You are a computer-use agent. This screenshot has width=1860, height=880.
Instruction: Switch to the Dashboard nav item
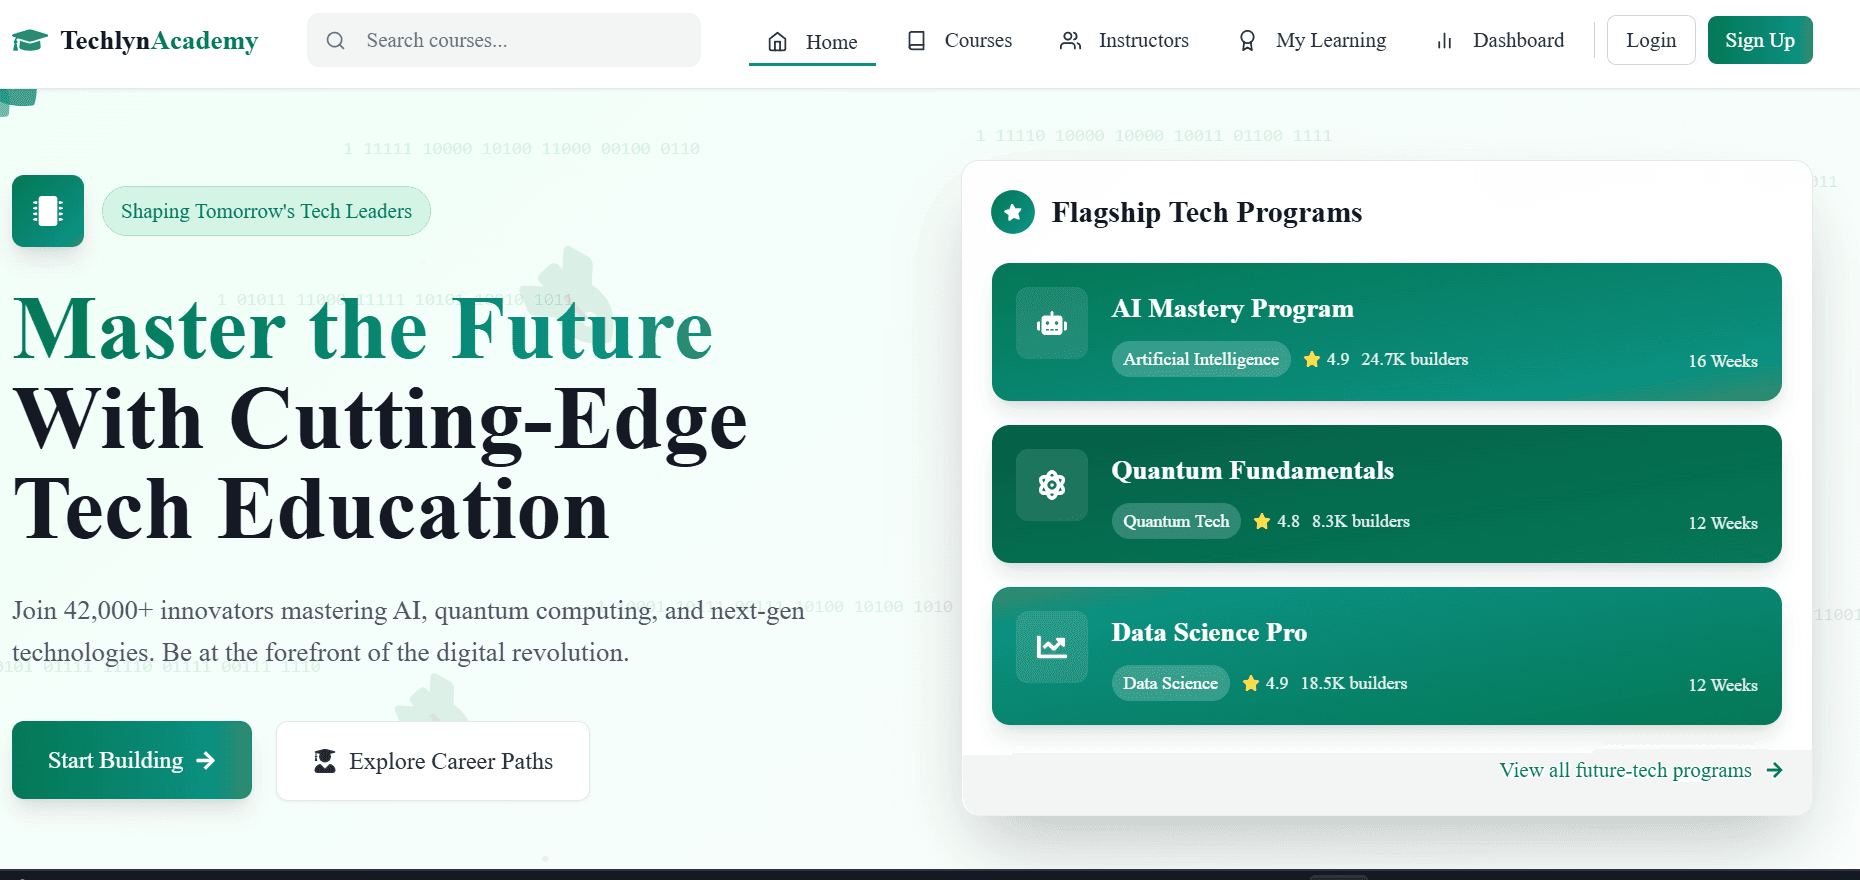pos(1500,40)
